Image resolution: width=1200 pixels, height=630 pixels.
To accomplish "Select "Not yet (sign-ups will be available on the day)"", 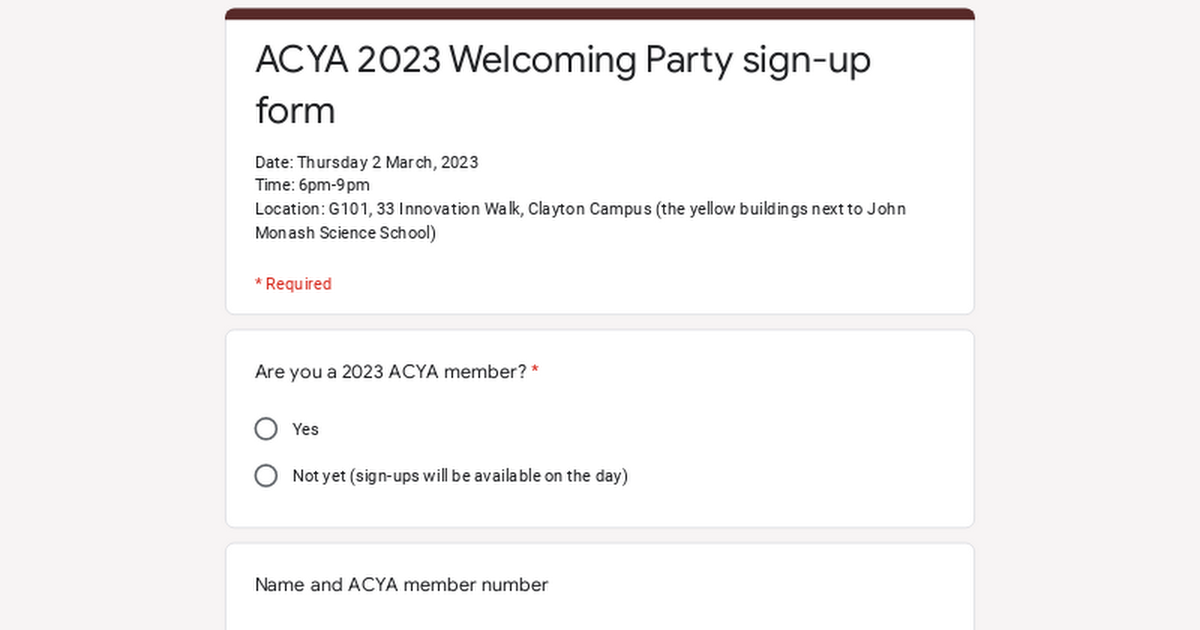I will [460, 475].
